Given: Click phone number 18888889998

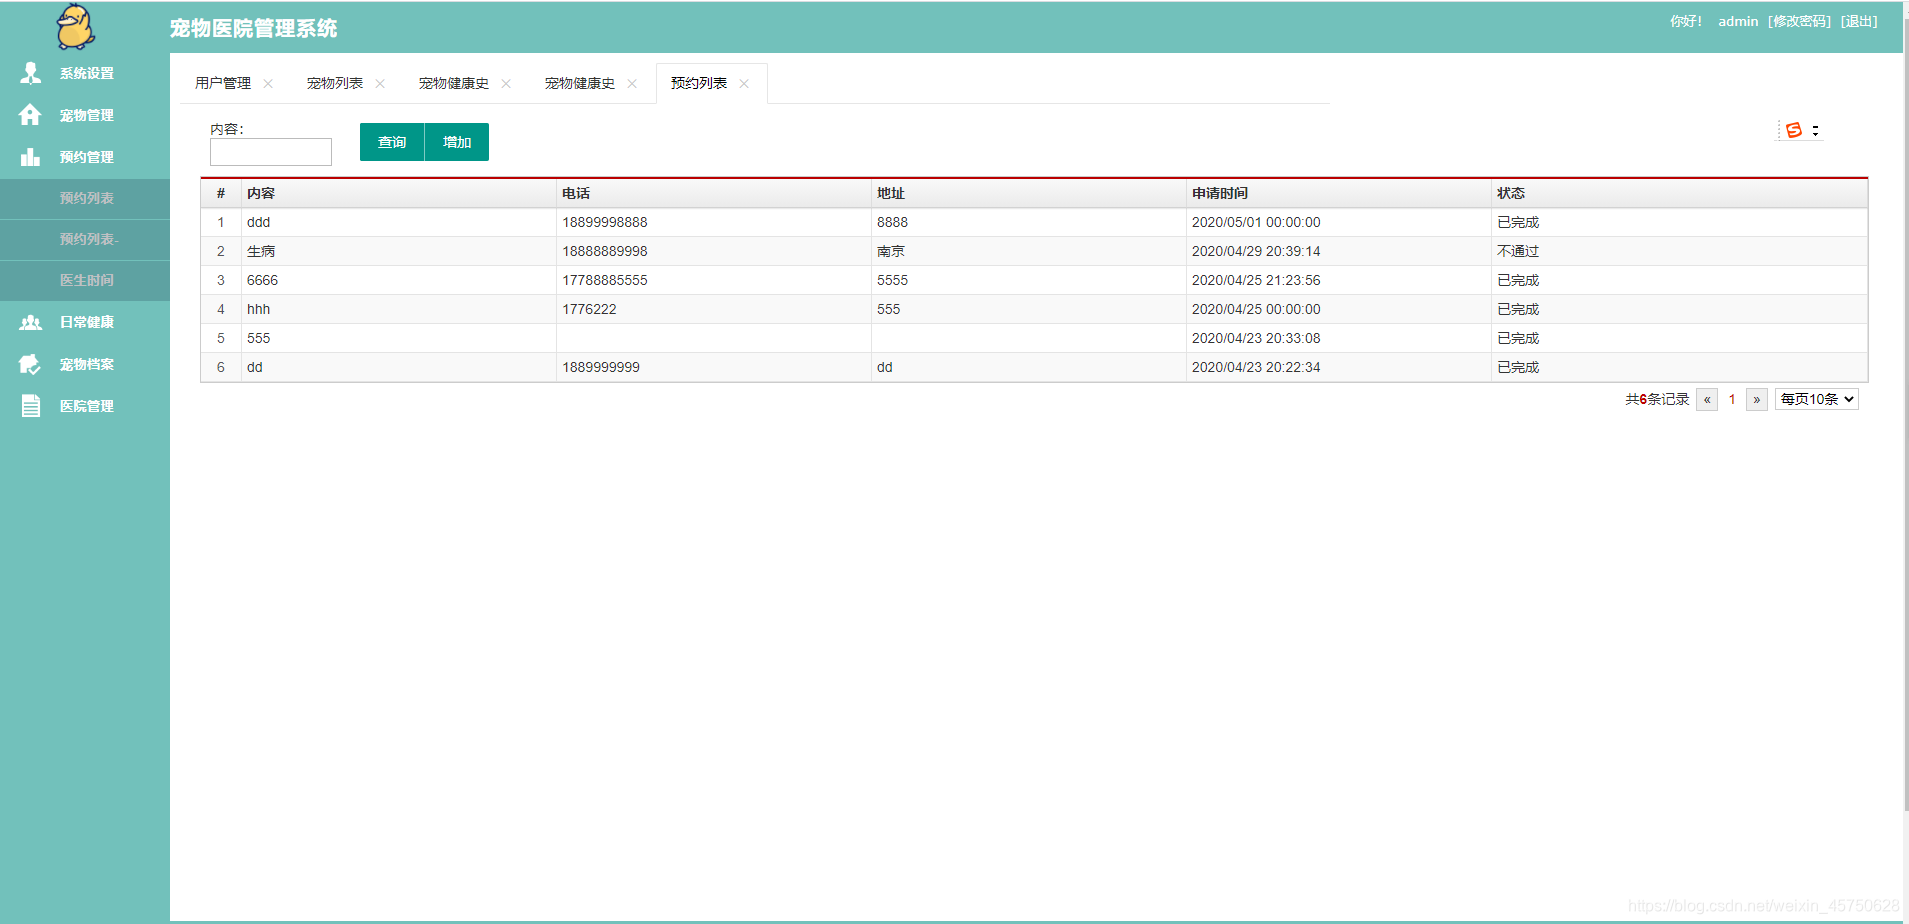Looking at the screenshot, I should point(605,251).
